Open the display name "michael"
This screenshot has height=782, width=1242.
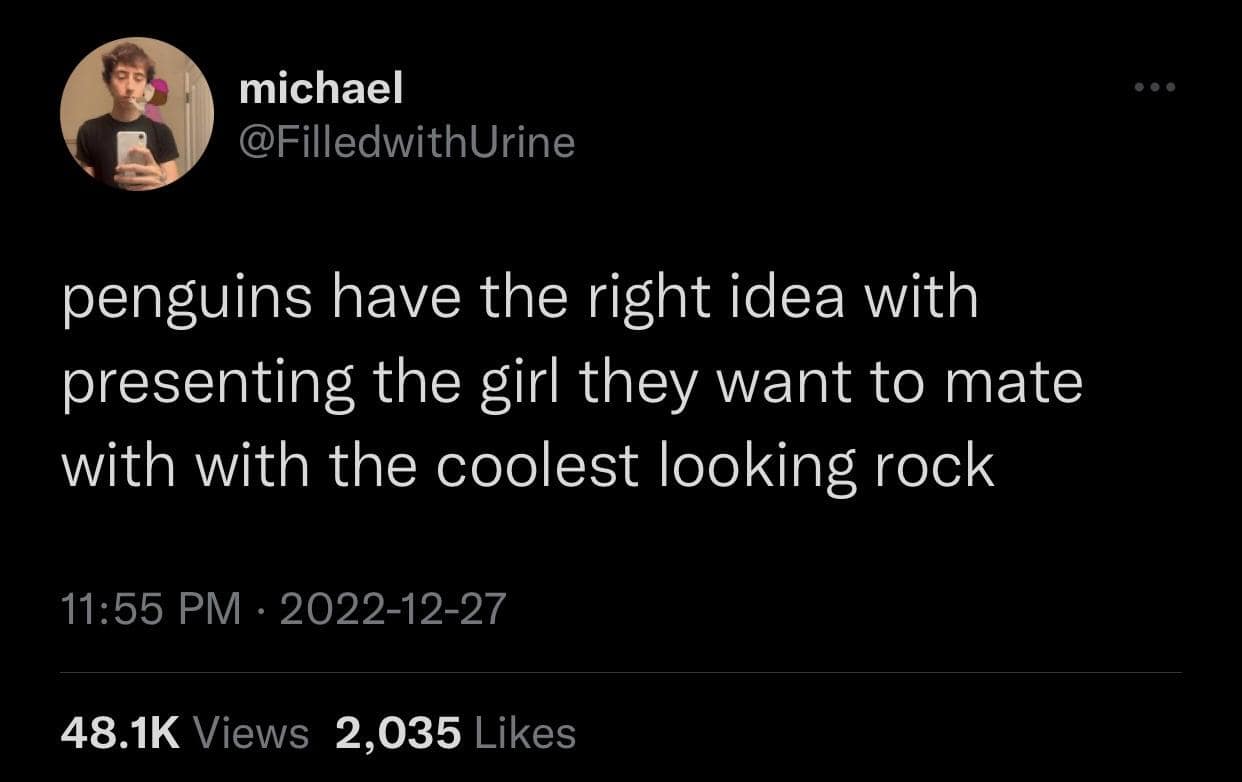(321, 90)
